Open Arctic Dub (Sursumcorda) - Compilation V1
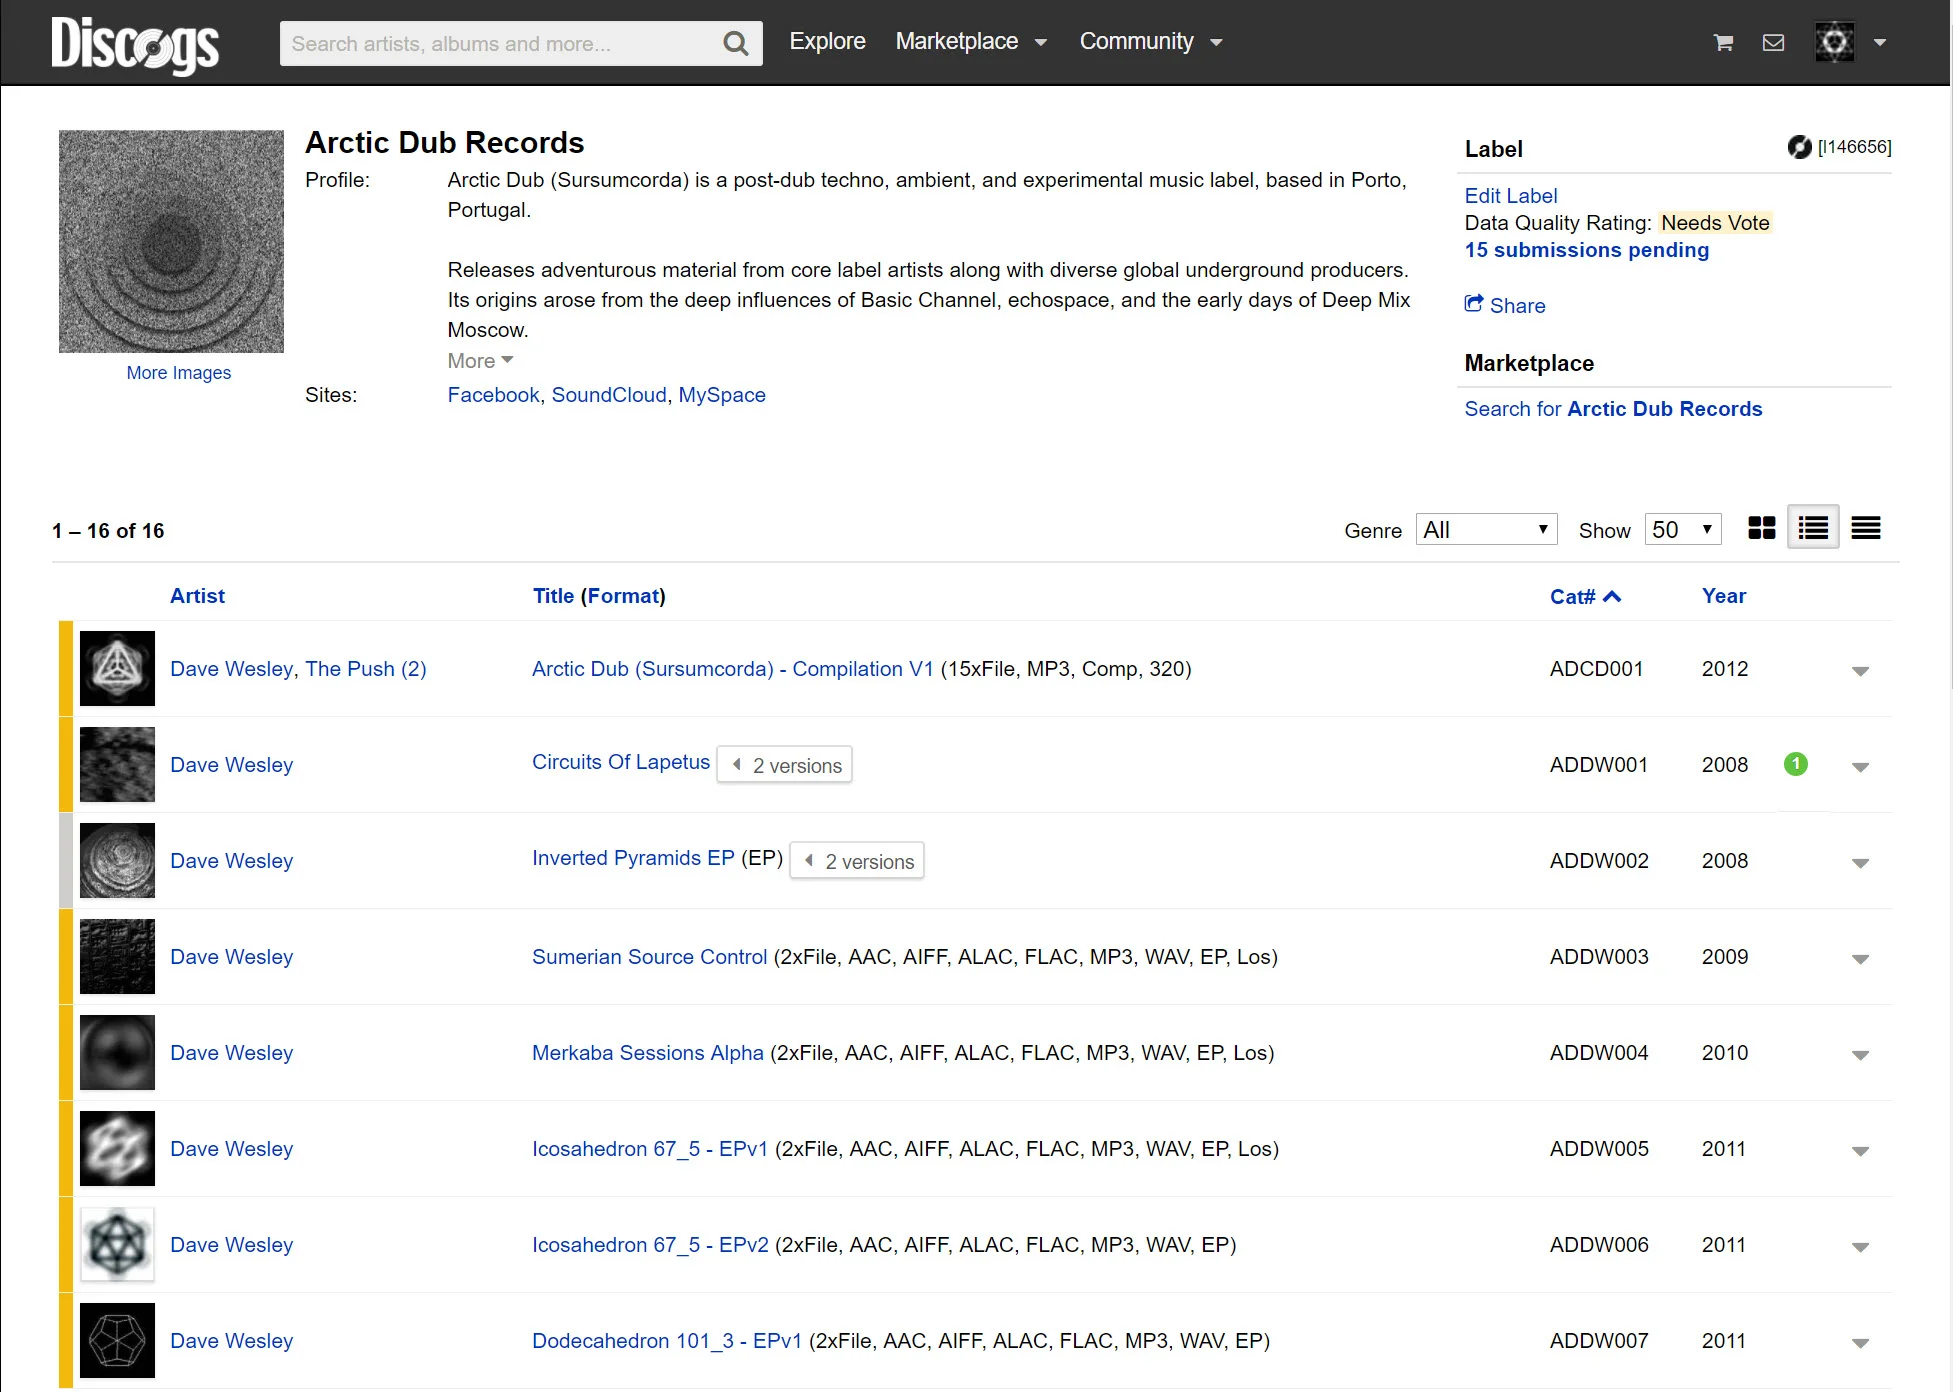Image resolution: width=1953 pixels, height=1392 pixels. [733, 669]
